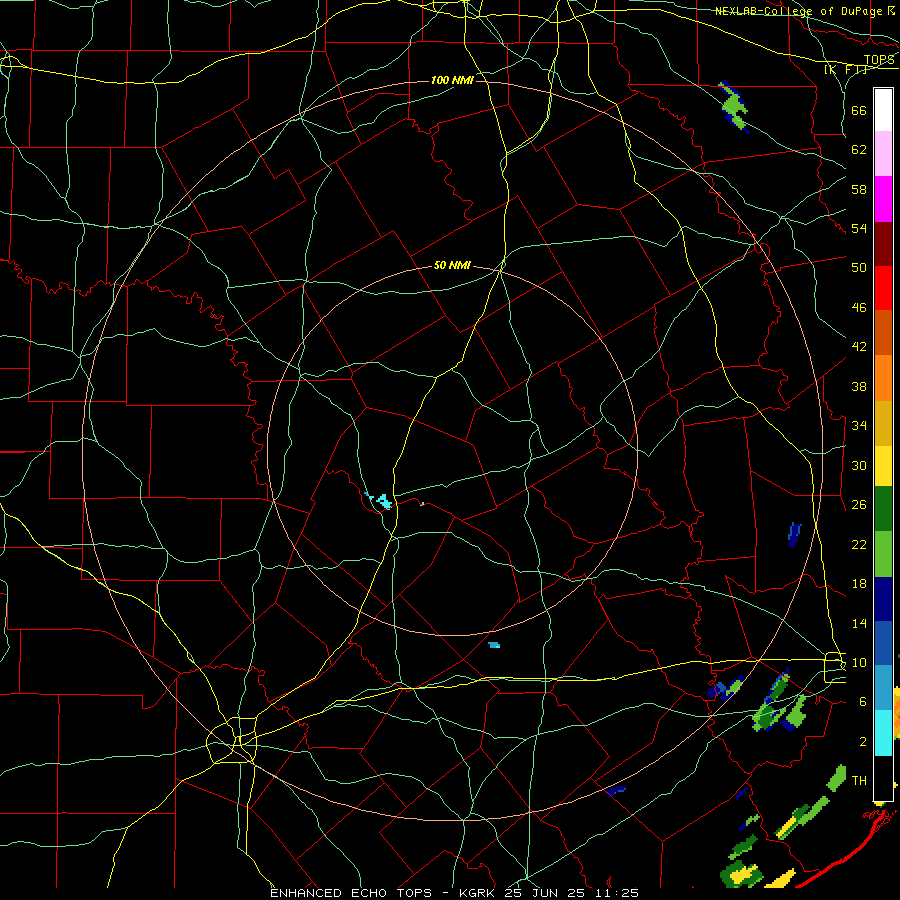This screenshot has width=900, height=900.
Task: Click the legend value "30"
Action: pos(859,465)
